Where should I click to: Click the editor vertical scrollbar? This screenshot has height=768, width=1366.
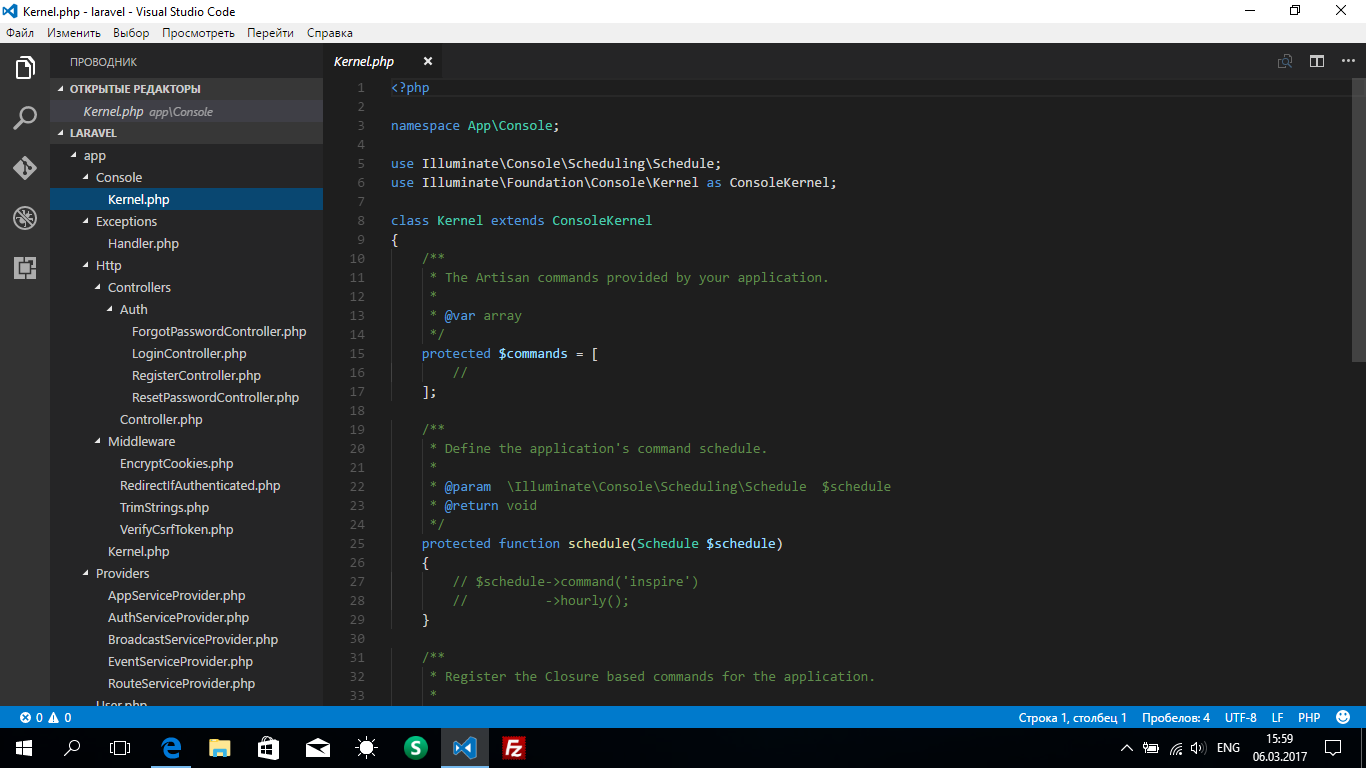point(1358,220)
